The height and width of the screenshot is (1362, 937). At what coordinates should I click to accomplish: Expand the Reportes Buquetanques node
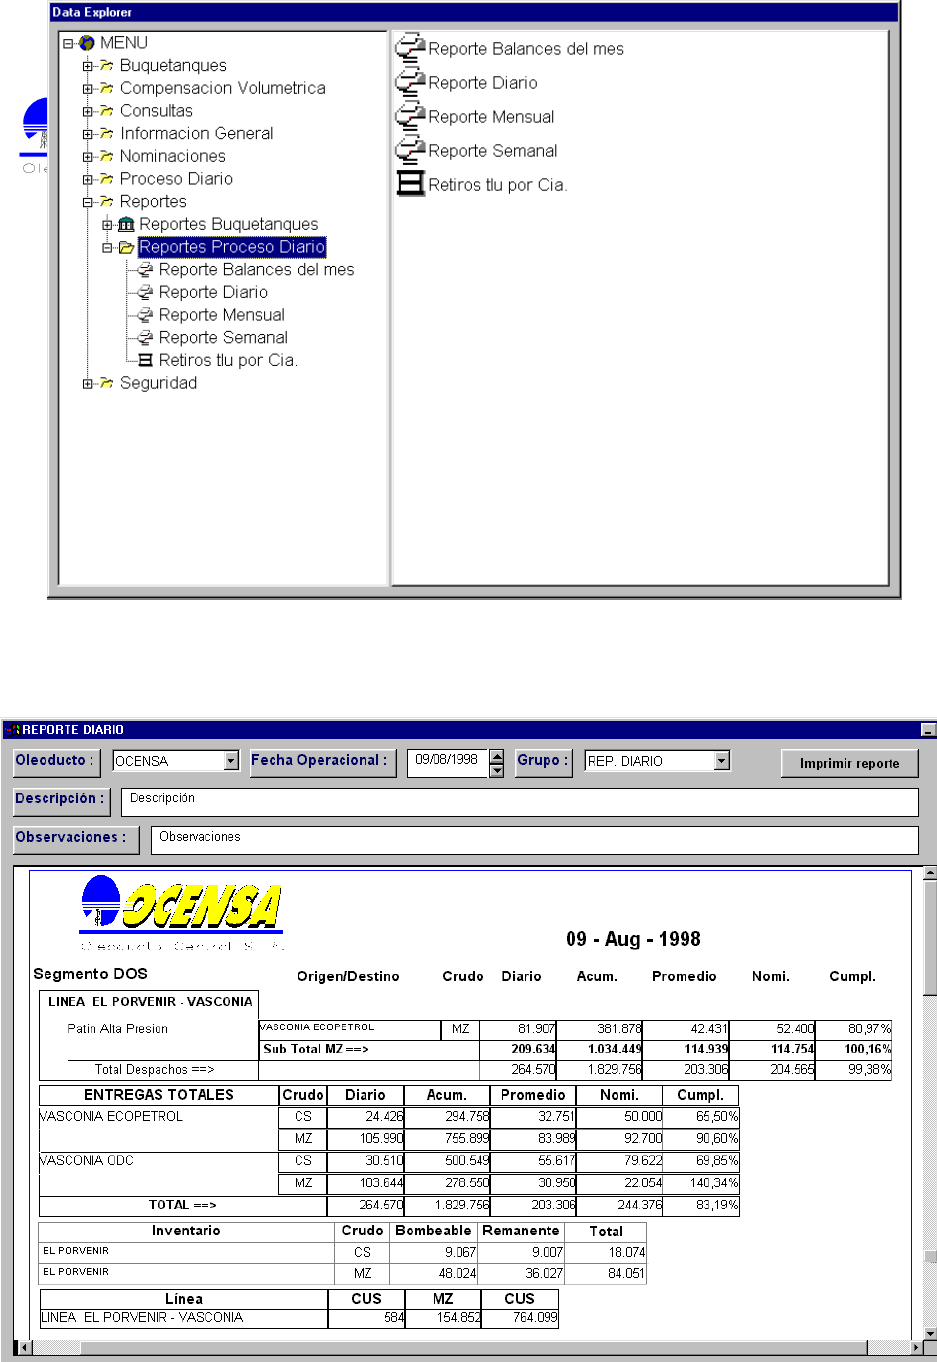tap(107, 225)
